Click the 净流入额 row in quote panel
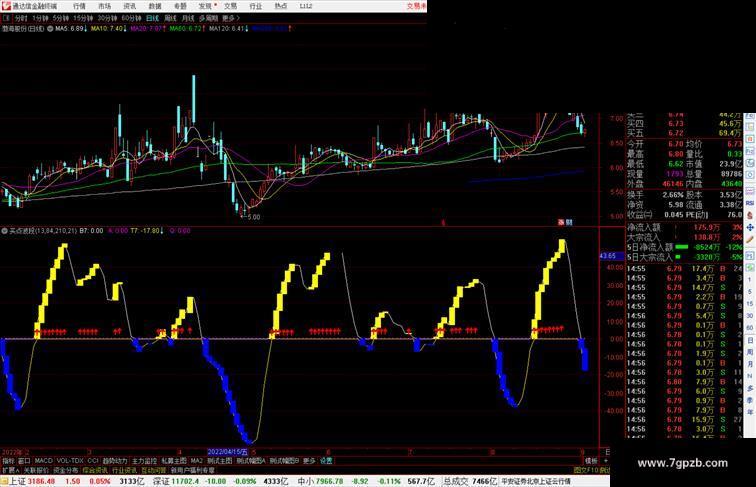This screenshot has width=756, height=487. pos(684,227)
